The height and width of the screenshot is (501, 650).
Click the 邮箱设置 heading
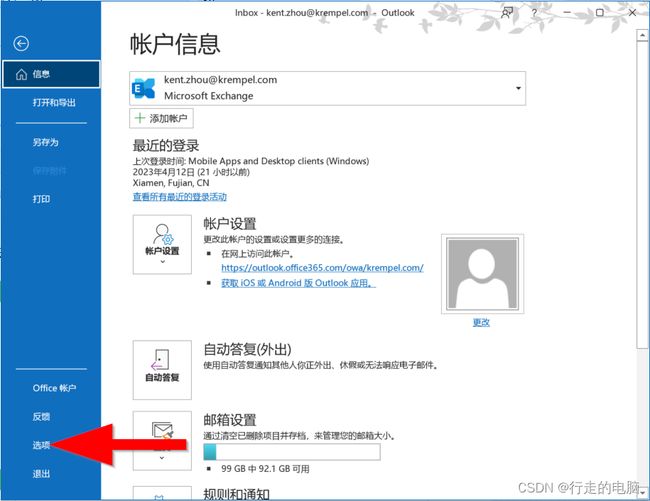point(230,420)
